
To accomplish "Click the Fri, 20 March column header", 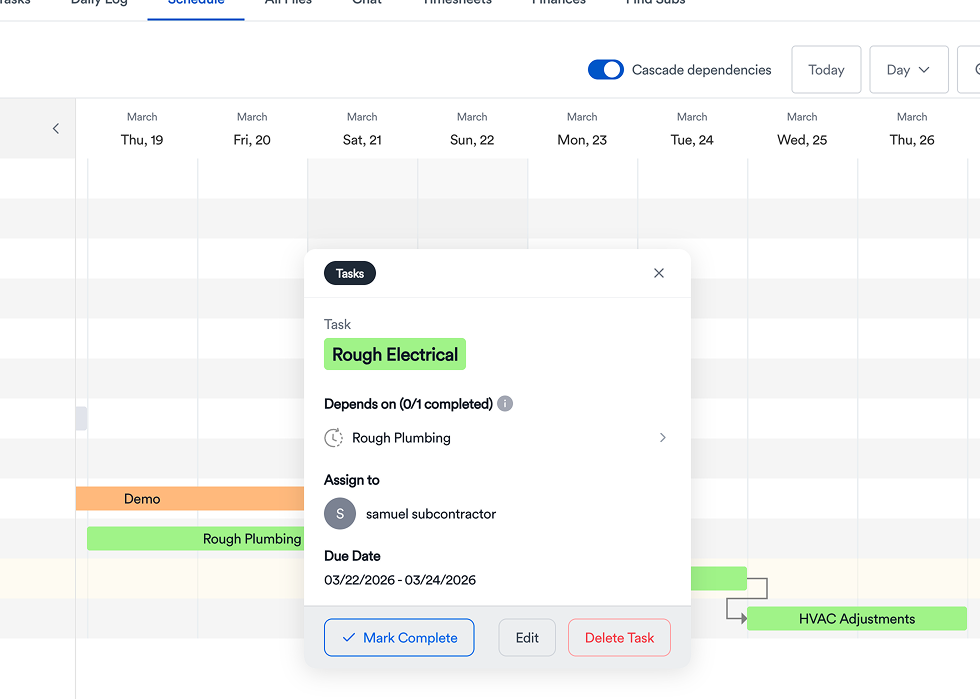I will coord(252,128).
